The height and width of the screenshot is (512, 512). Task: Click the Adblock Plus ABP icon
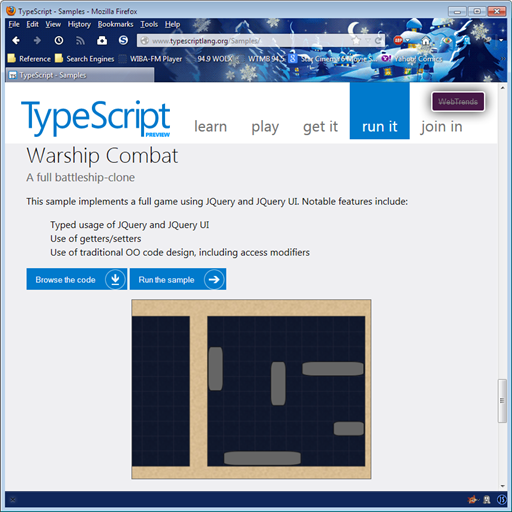[x=398, y=41]
